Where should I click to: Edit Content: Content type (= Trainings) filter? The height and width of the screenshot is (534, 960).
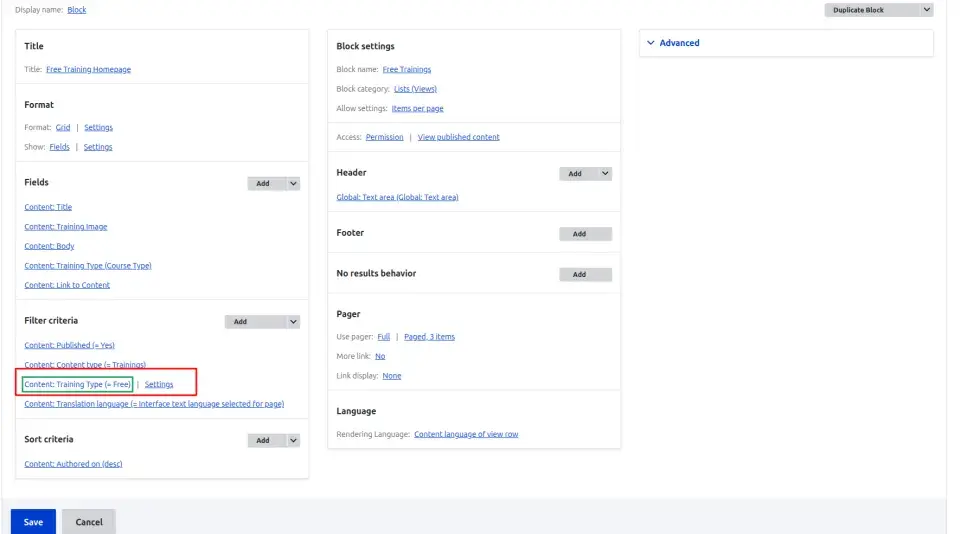click(85, 364)
